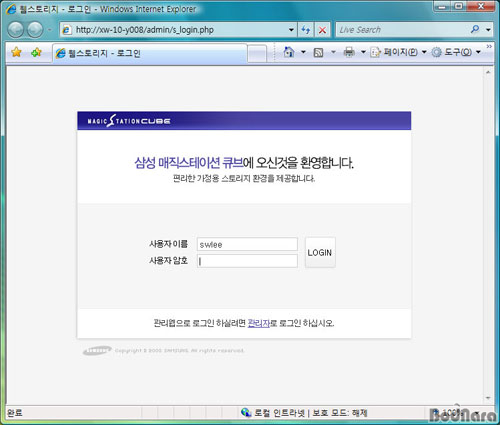Click the 보호 모드: 해제 status text
Image resolution: width=500 pixels, height=425 pixels.
click(x=340, y=413)
